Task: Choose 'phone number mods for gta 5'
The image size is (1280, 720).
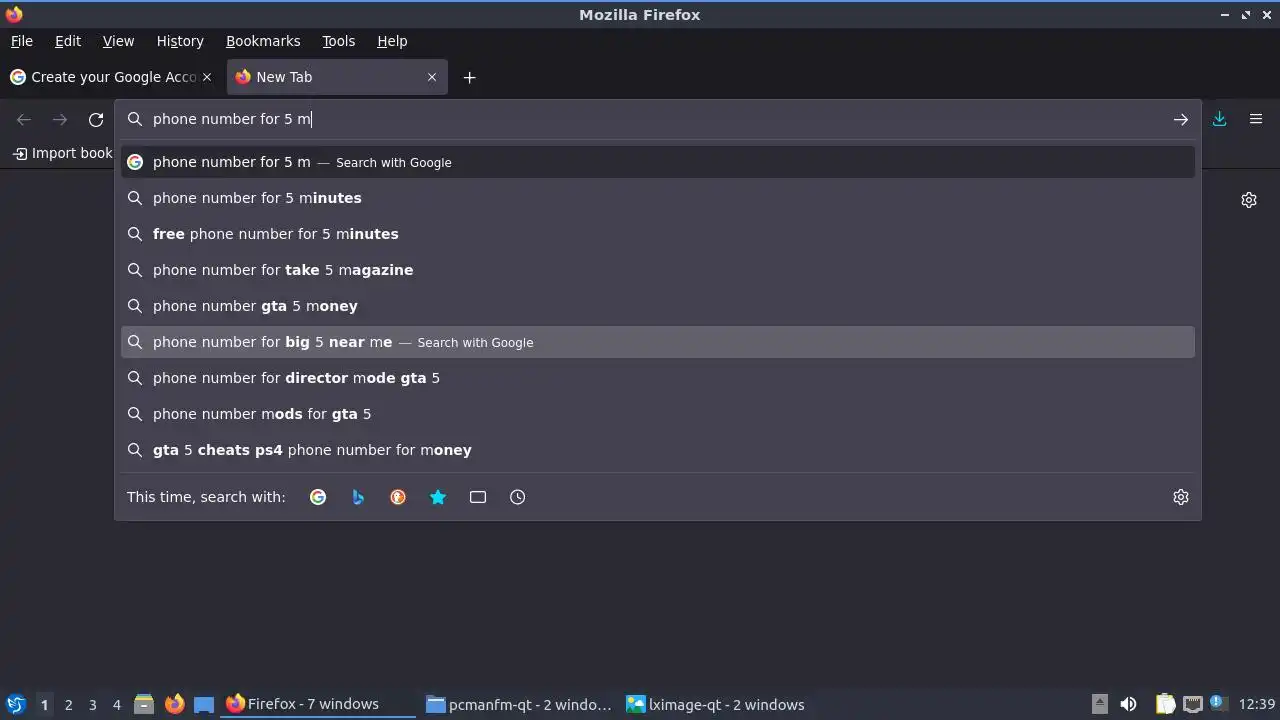Action: 658,414
